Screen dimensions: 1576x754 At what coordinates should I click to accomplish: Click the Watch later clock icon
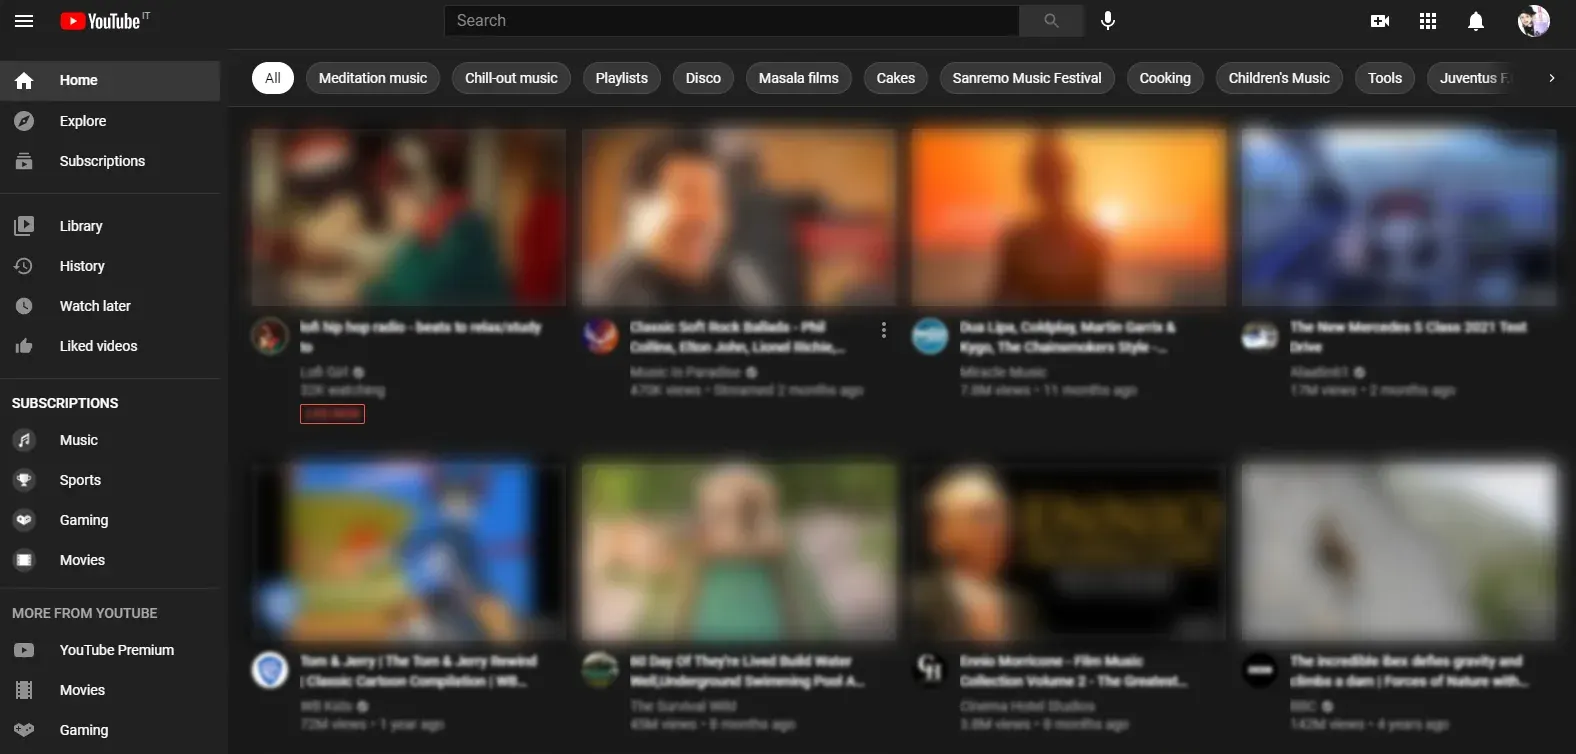[x=24, y=306]
